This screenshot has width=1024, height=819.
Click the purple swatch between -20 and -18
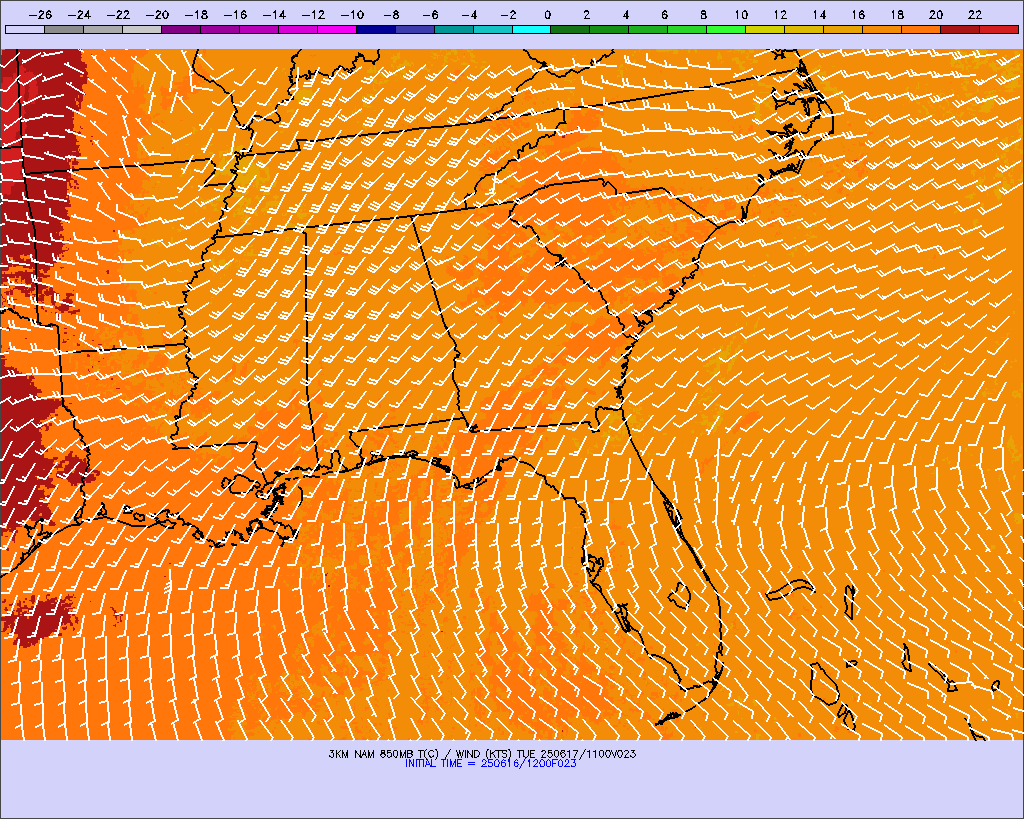tap(181, 29)
